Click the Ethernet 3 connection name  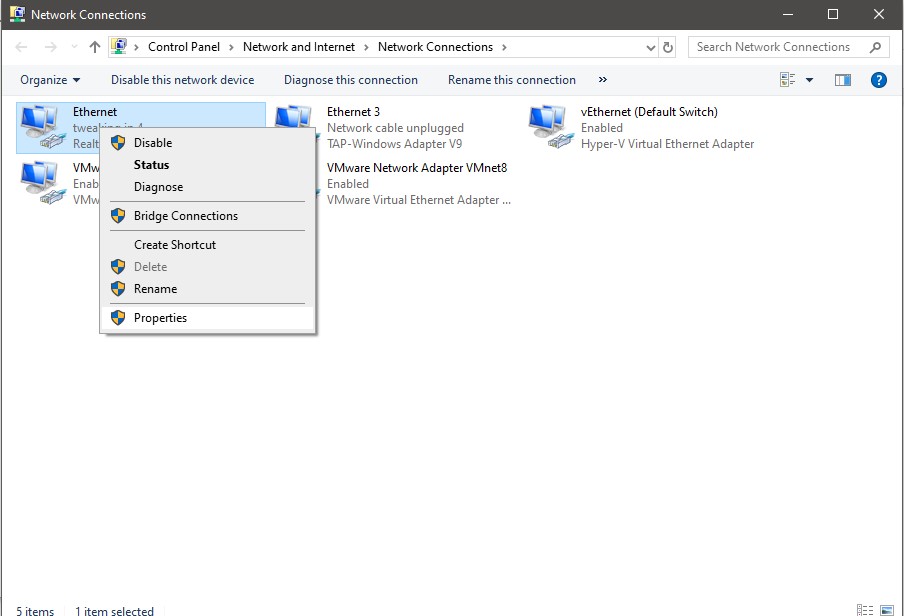point(353,112)
